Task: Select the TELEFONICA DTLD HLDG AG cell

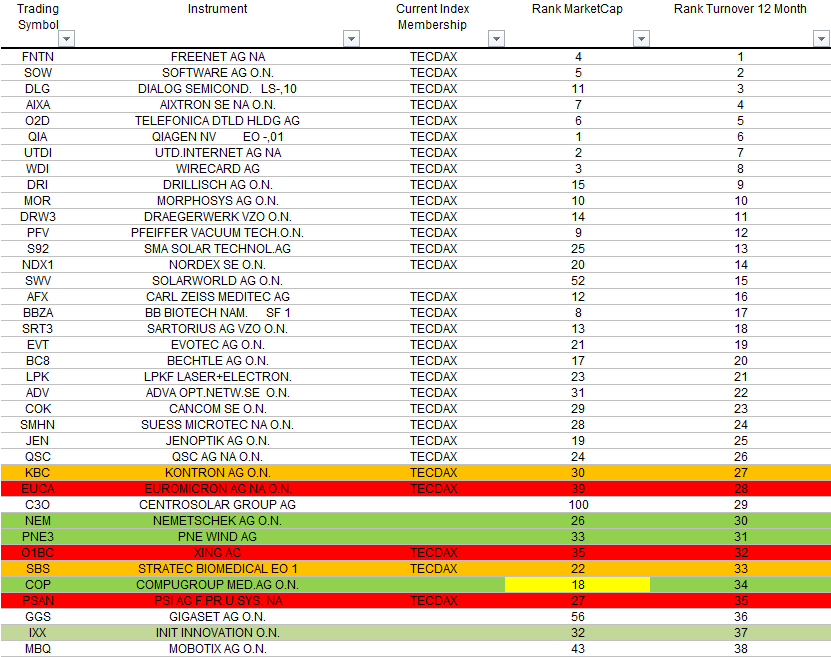Action: pos(218,121)
